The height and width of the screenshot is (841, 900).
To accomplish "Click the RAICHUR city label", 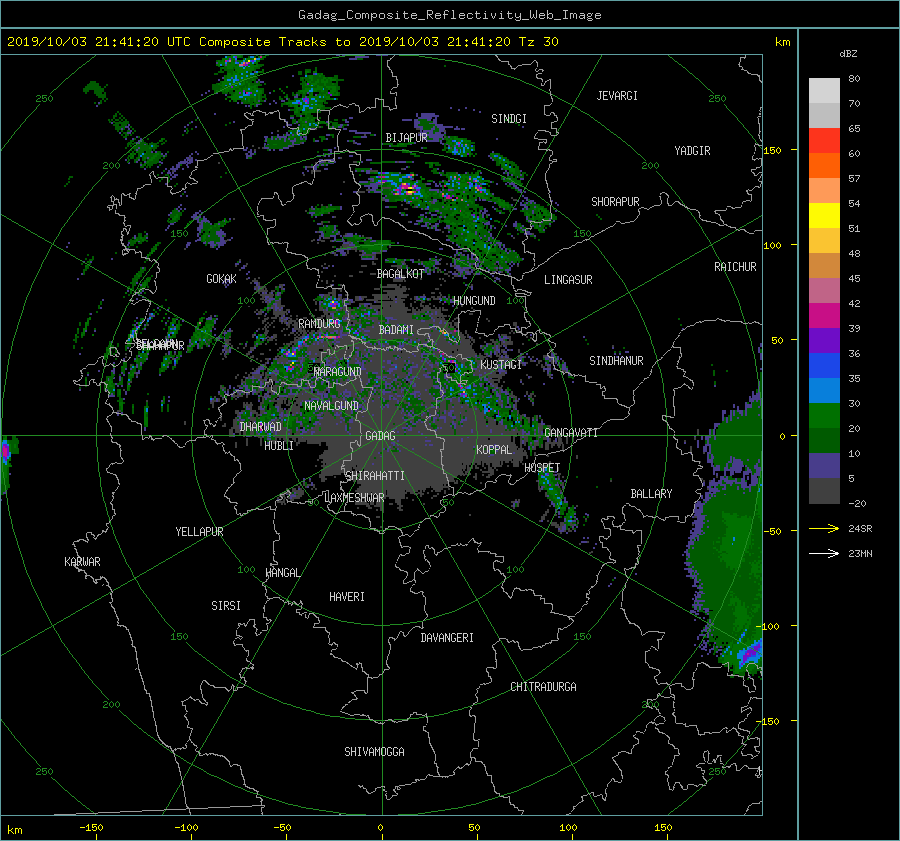I will 735,267.
